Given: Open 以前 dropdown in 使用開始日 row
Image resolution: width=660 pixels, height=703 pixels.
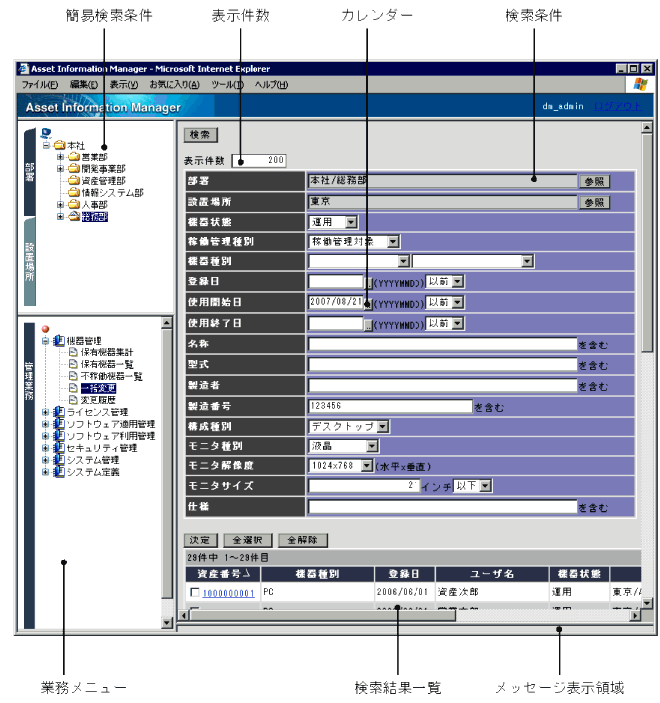Looking at the screenshot, I should point(457,303).
